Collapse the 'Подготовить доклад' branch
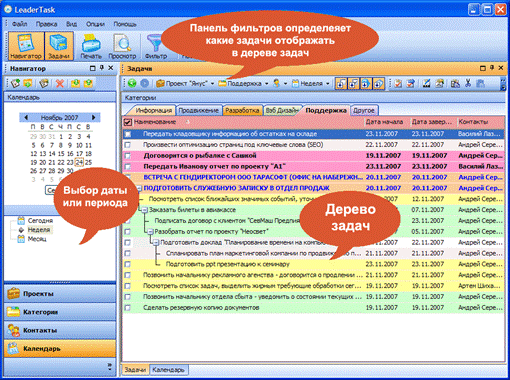The width and height of the screenshot is (510, 380). (156, 243)
